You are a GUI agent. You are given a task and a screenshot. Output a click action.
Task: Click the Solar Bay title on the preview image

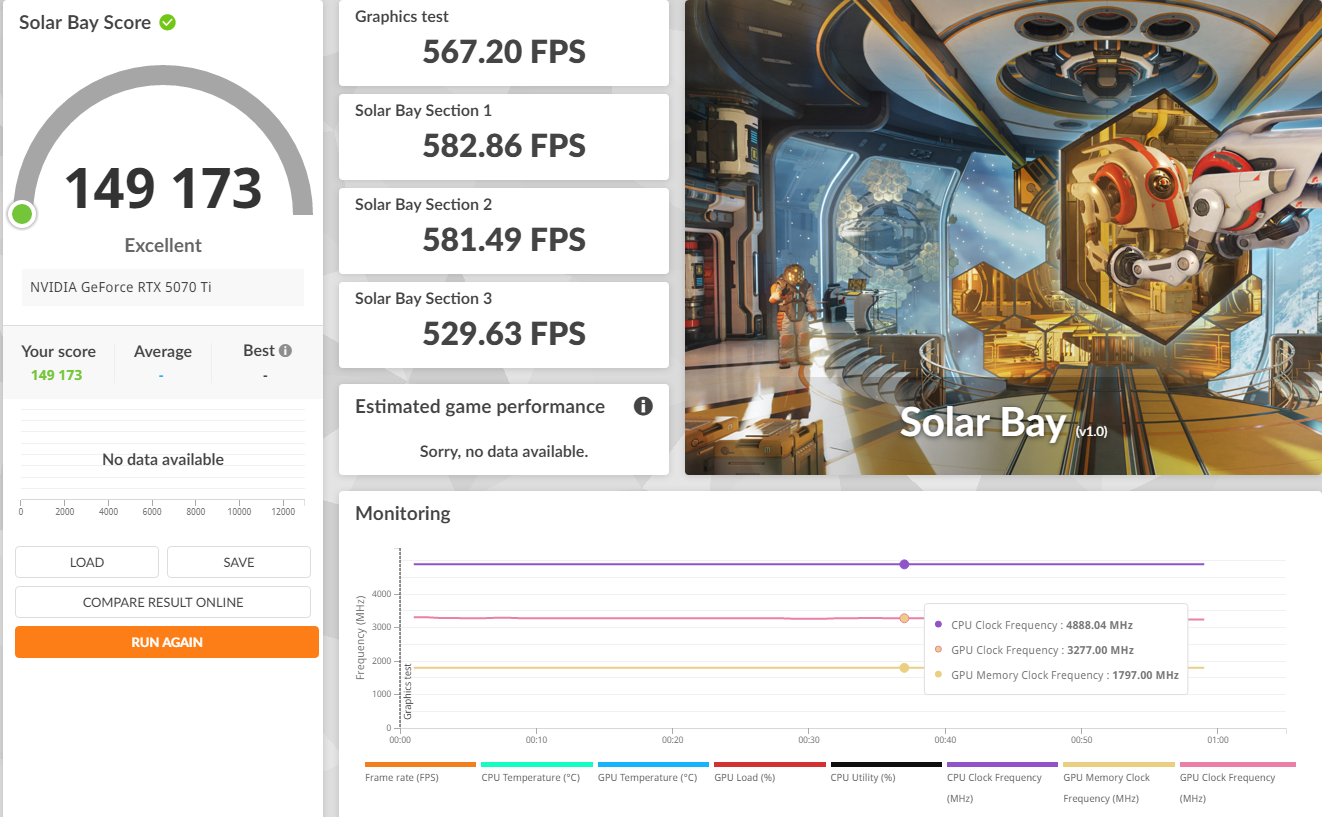click(984, 422)
